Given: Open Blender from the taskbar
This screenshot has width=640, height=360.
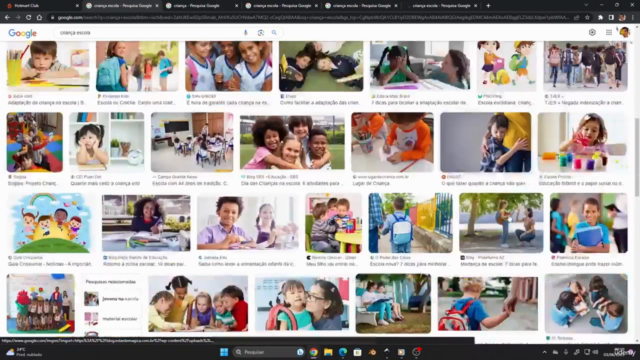Looking at the screenshot, I should (372, 352).
